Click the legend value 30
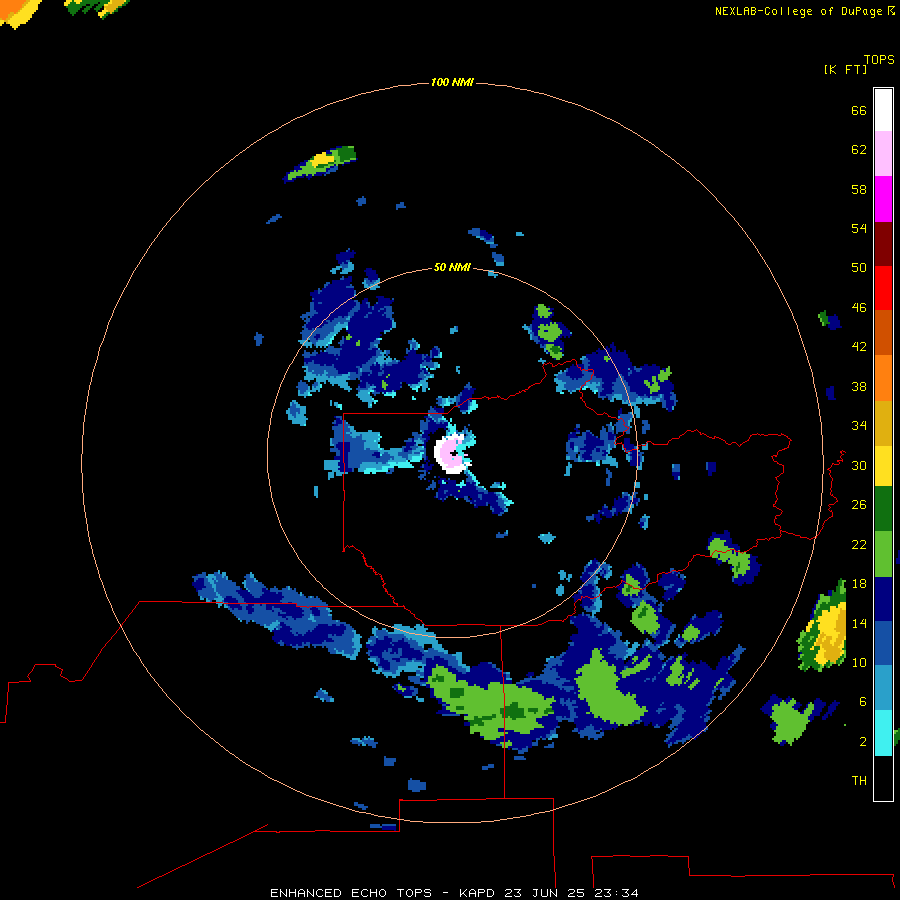 tap(859, 465)
